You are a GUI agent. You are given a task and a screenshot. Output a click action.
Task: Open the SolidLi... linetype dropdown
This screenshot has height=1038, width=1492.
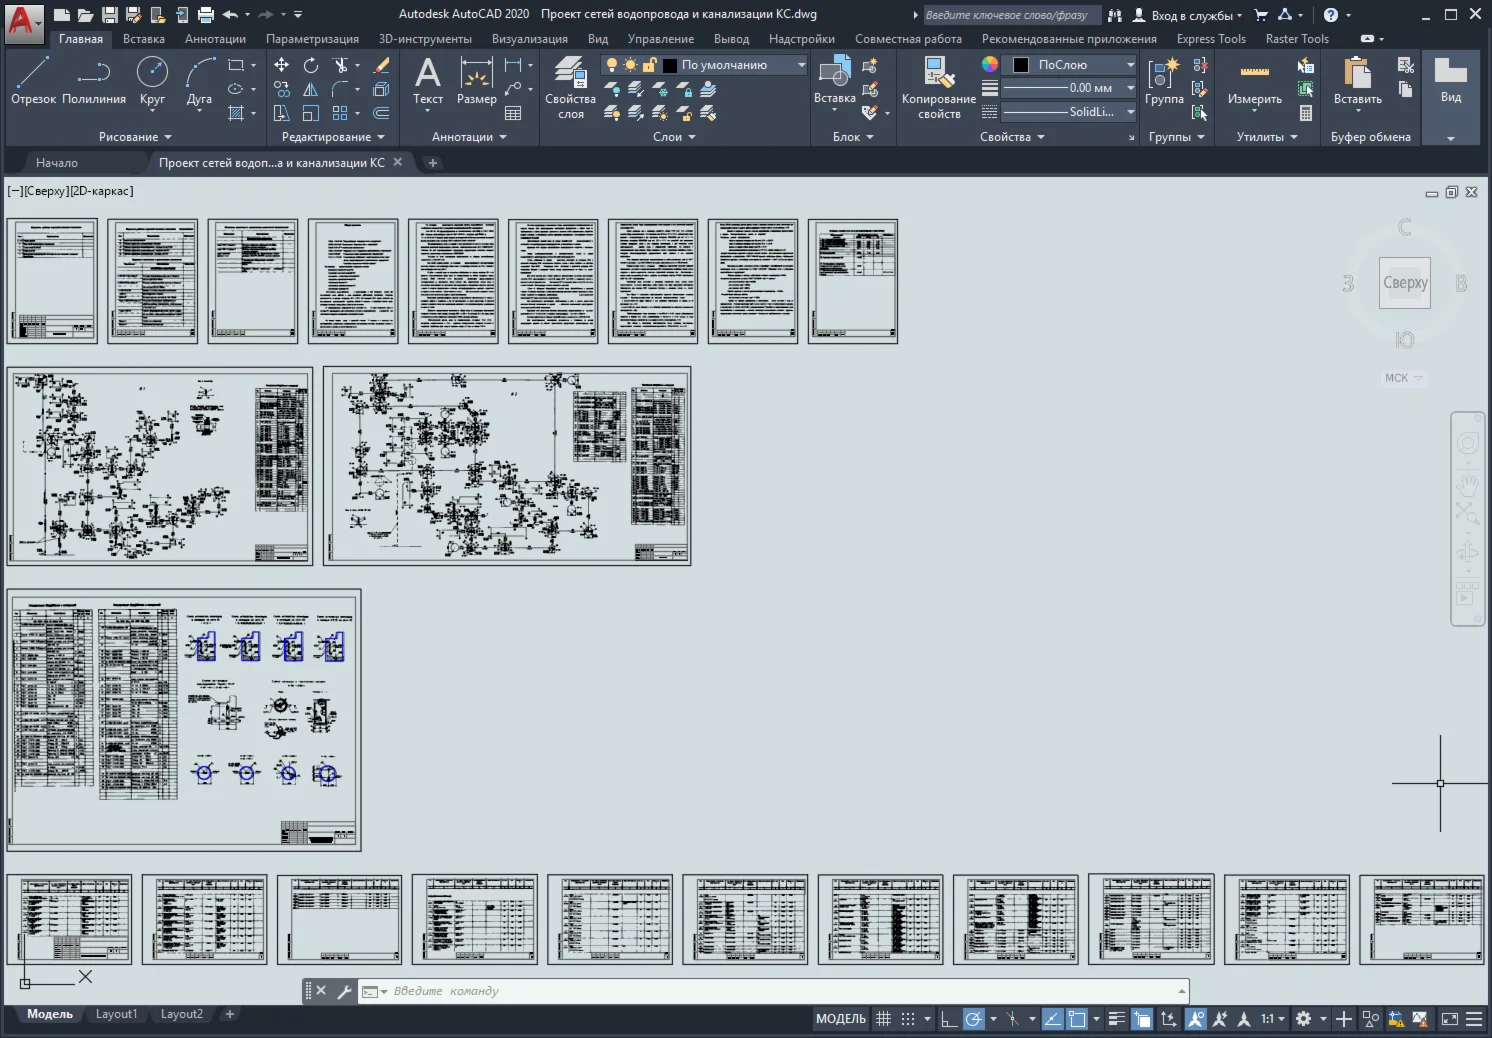point(1069,112)
